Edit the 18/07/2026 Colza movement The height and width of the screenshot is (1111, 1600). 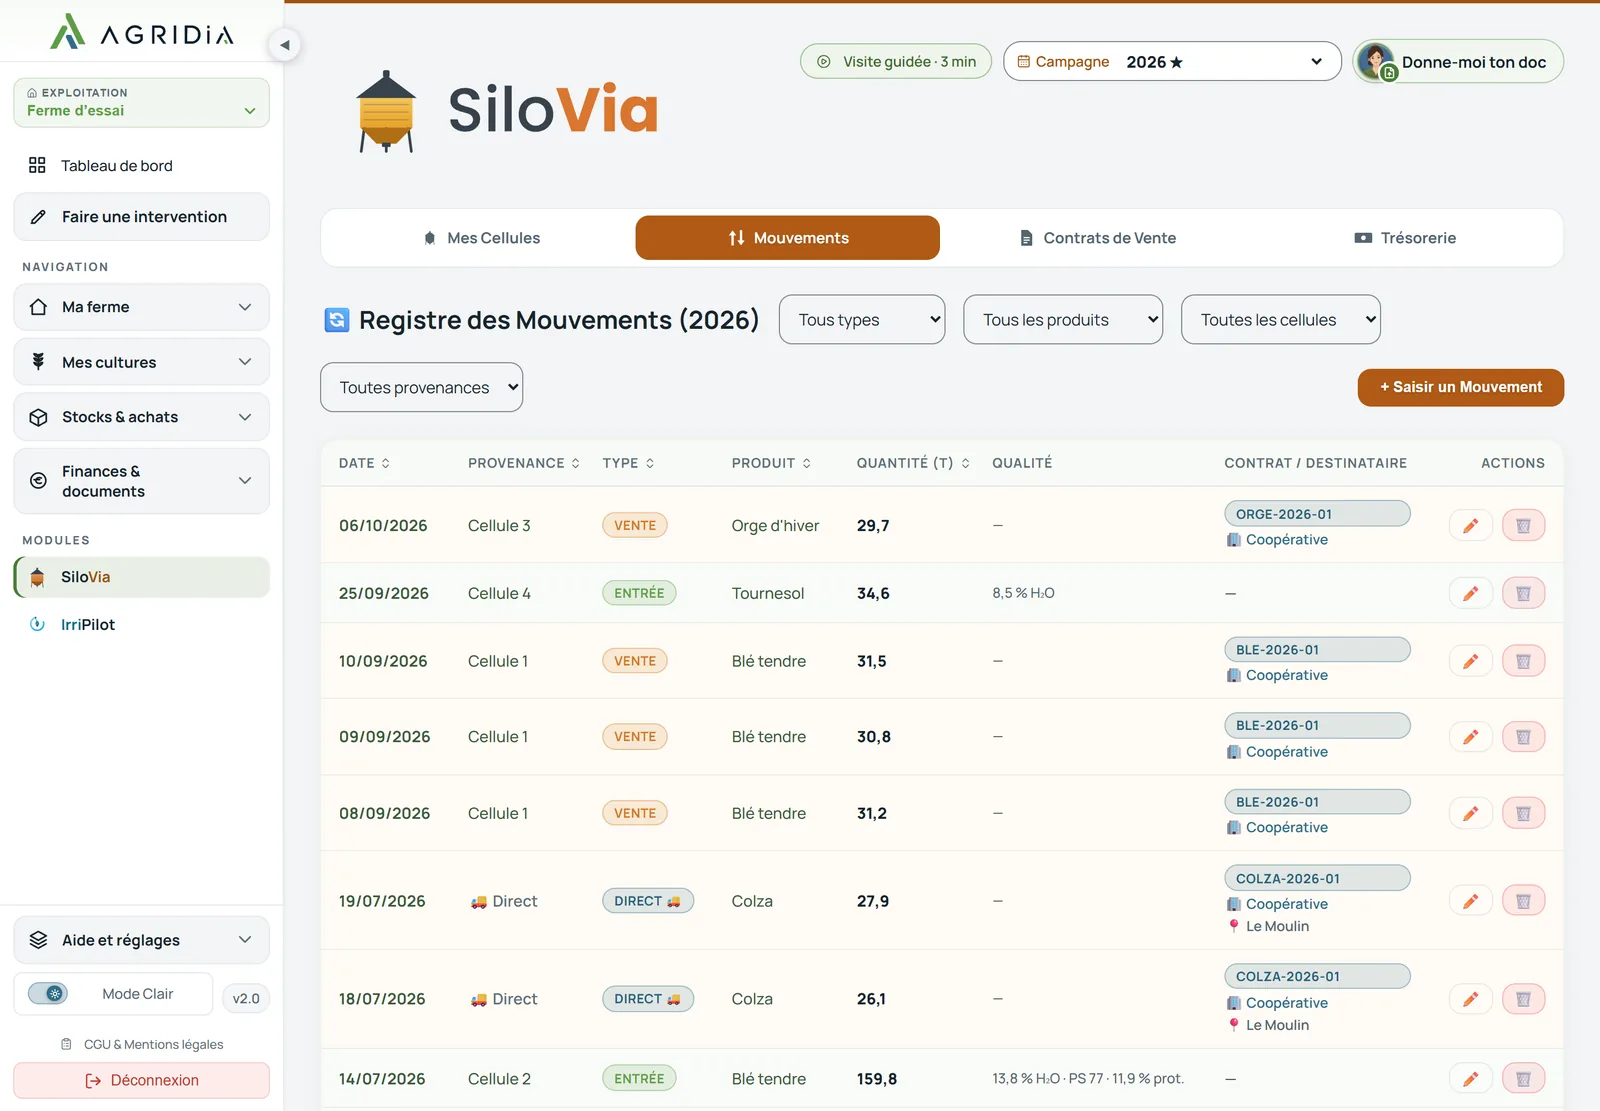coord(1470,999)
